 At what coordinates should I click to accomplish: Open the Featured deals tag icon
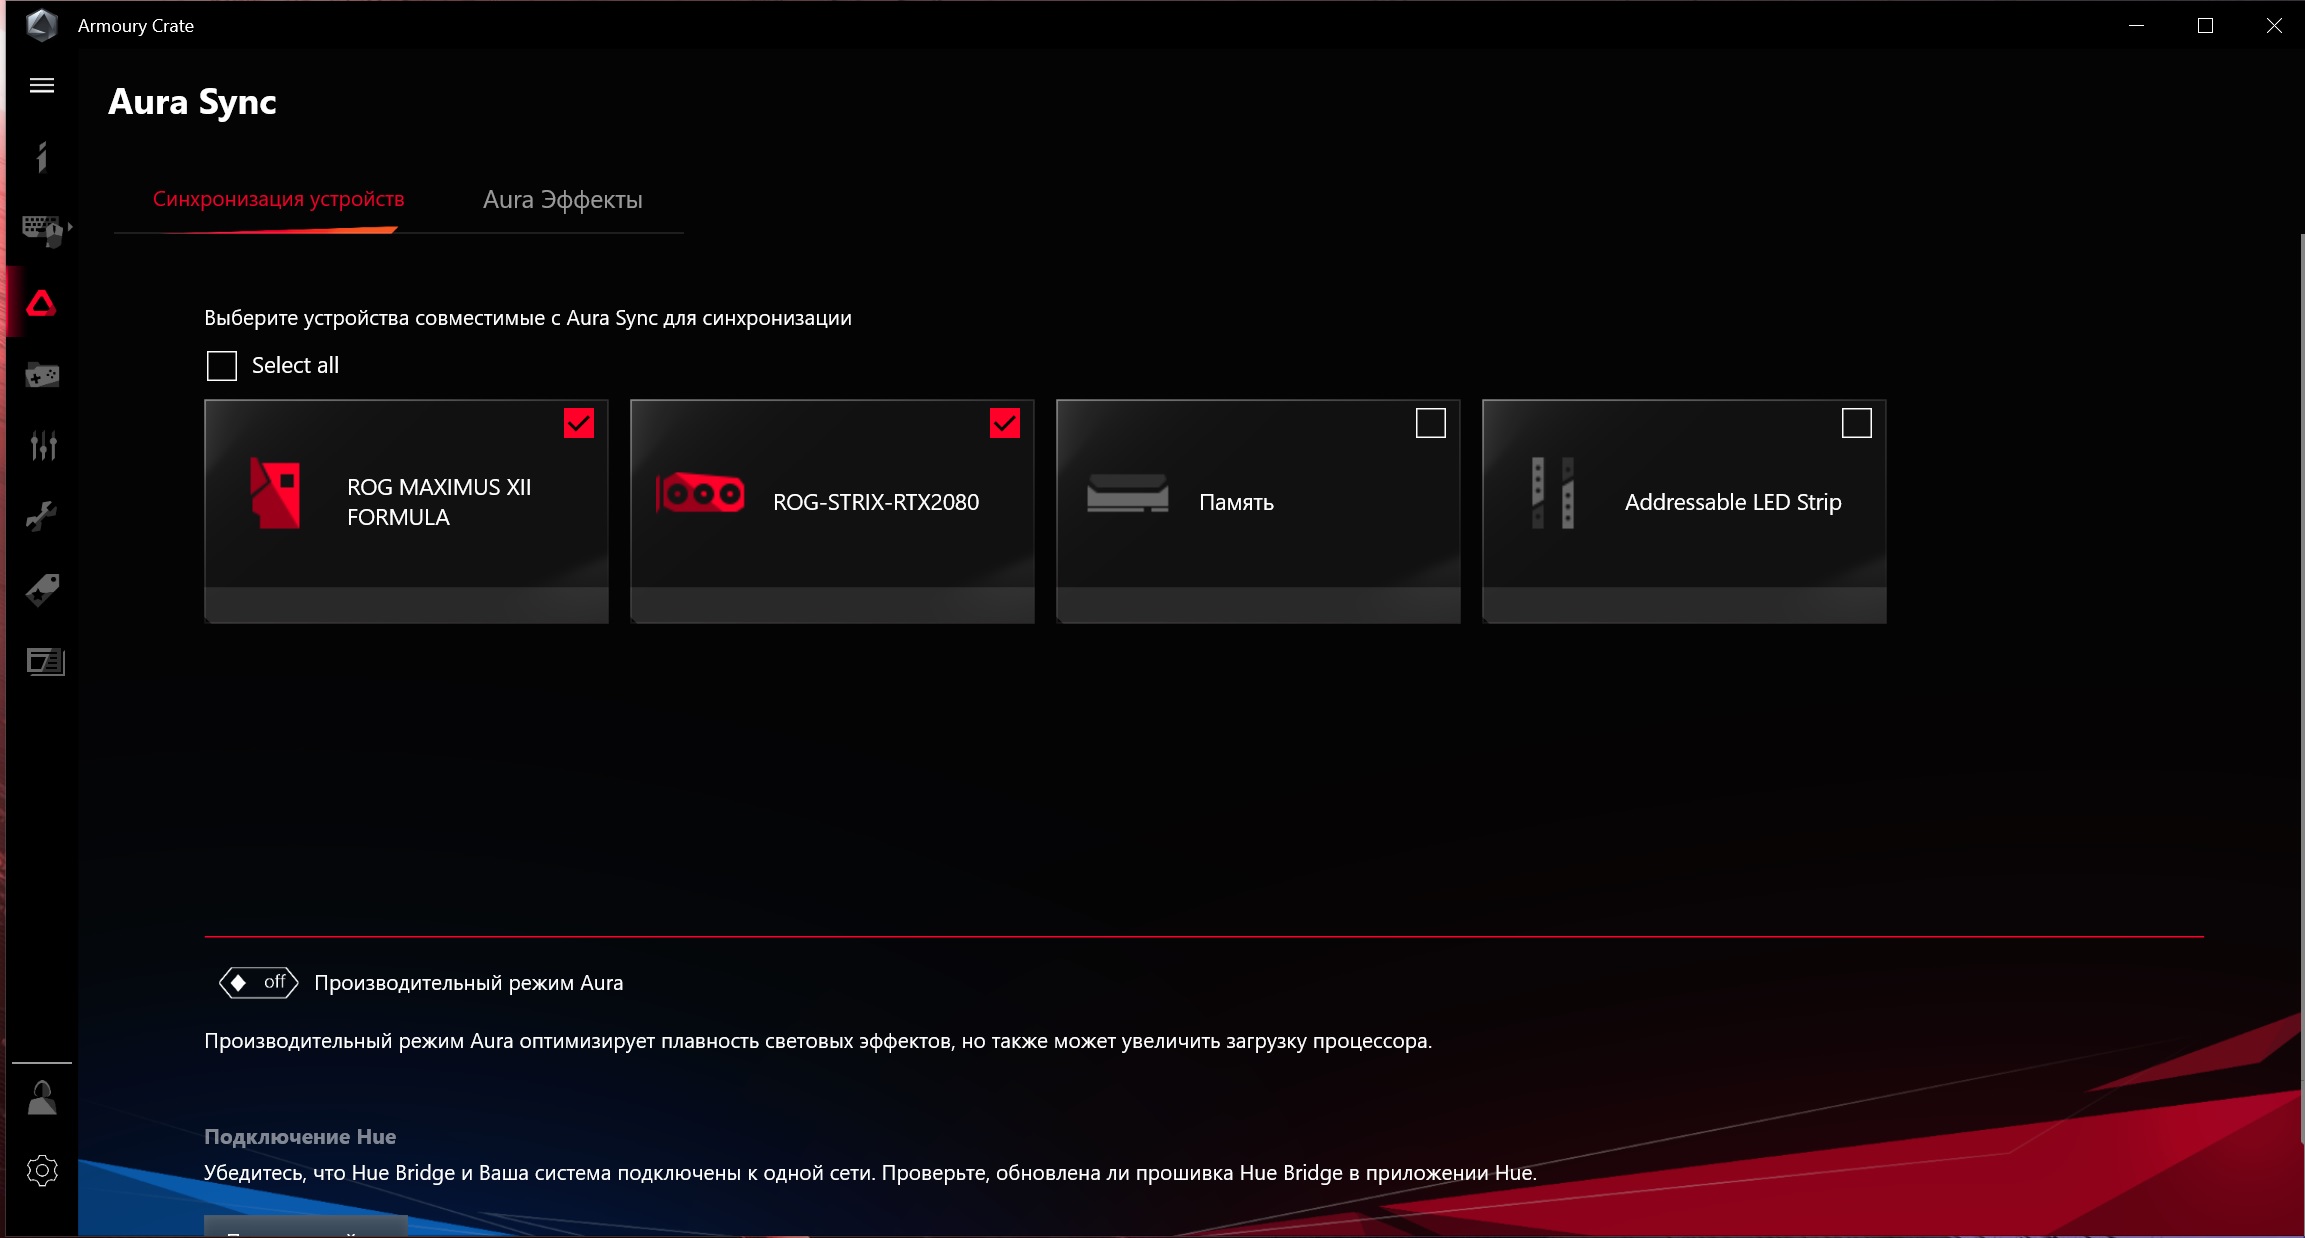click(x=42, y=589)
